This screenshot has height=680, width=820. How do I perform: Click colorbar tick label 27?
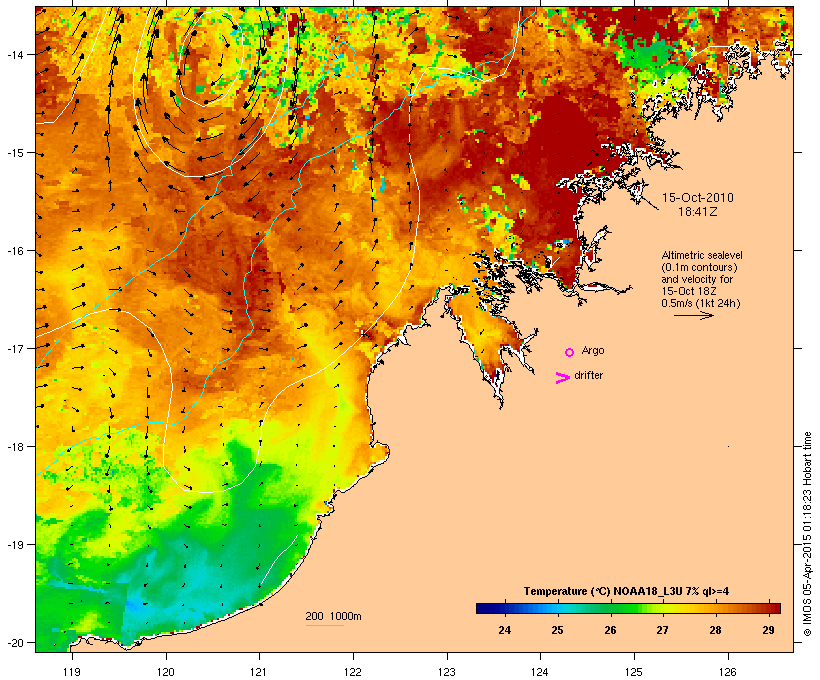(662, 630)
